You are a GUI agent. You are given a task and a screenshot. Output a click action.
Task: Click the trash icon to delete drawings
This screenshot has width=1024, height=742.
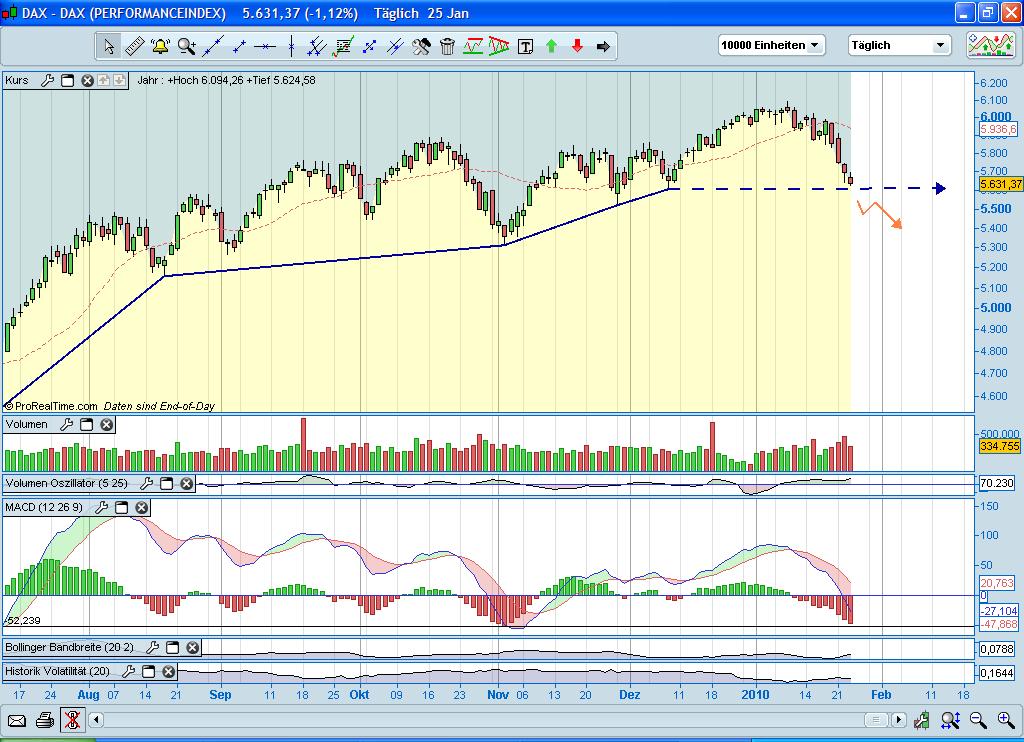click(x=446, y=45)
